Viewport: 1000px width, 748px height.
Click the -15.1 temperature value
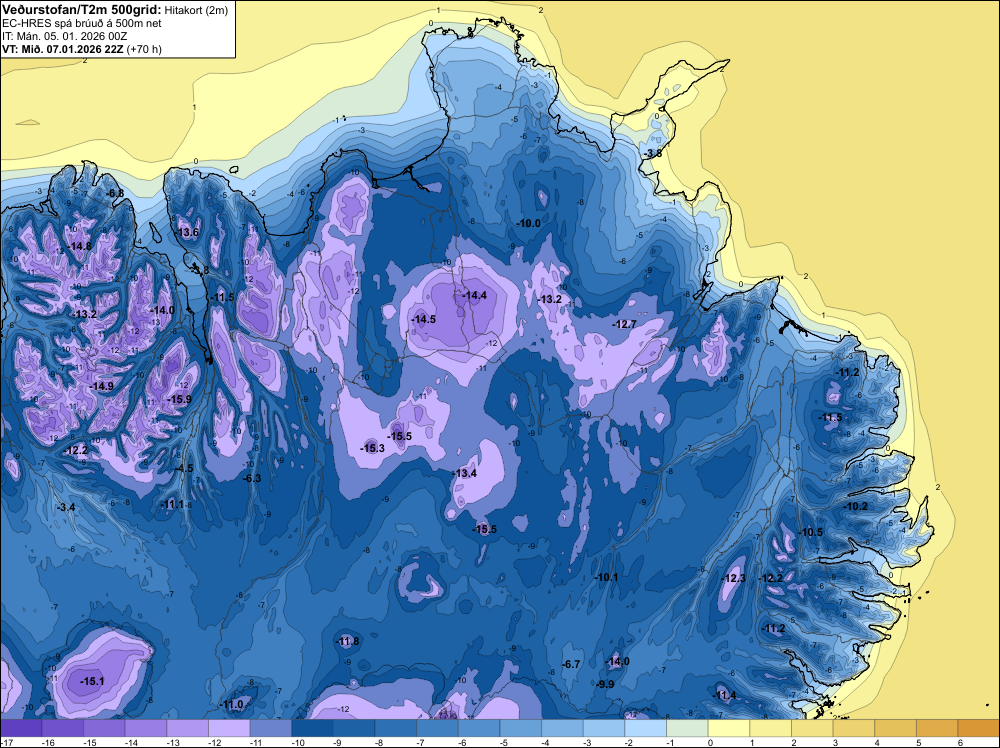[92, 681]
